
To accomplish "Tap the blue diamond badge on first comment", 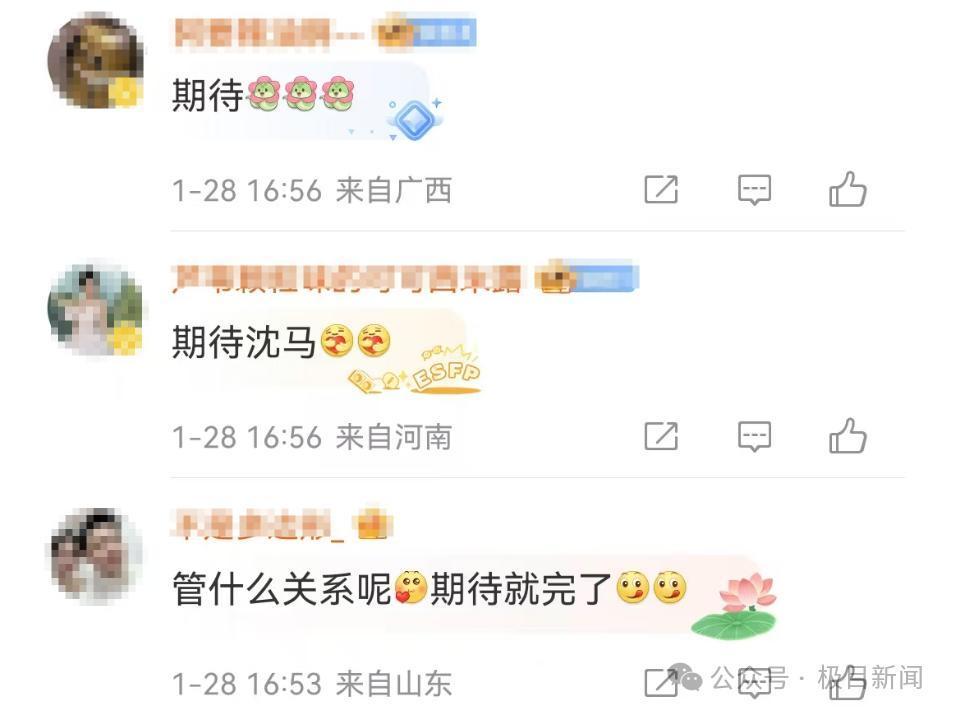I will [x=414, y=119].
